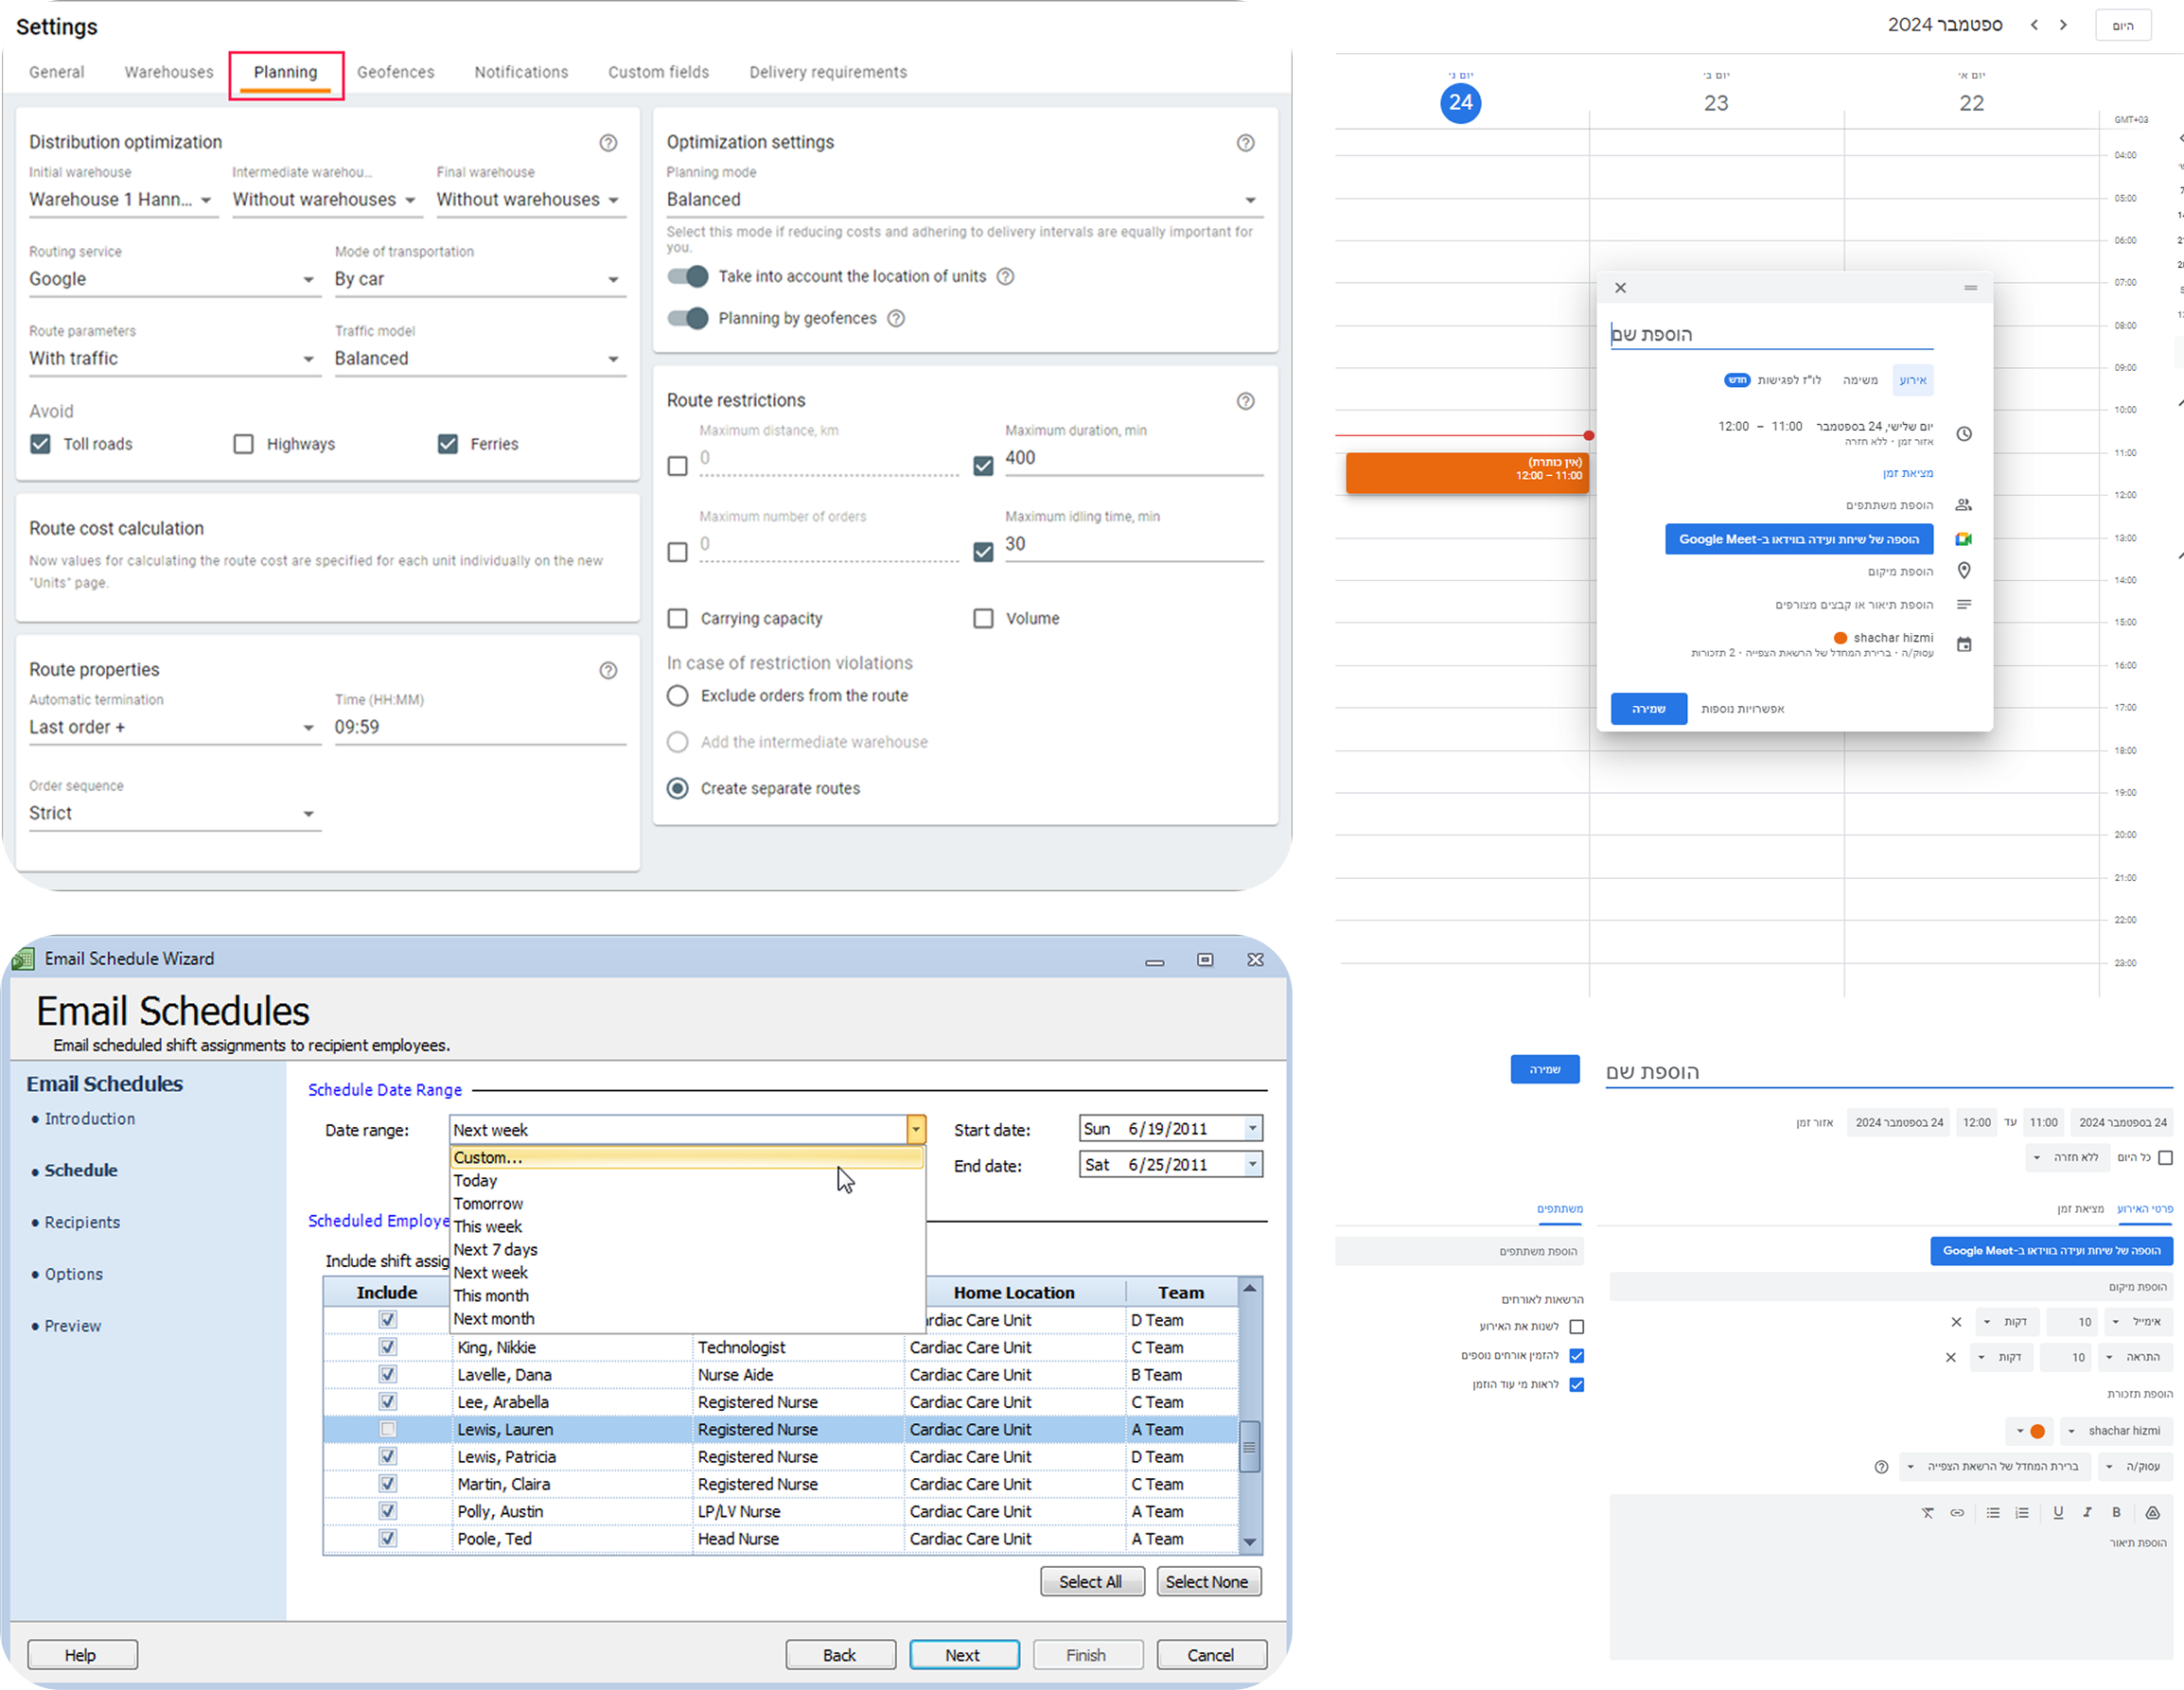The height and width of the screenshot is (1690, 2184).
Task: Insert bulleted list in the description toolbar
Action: coord(1993,1513)
